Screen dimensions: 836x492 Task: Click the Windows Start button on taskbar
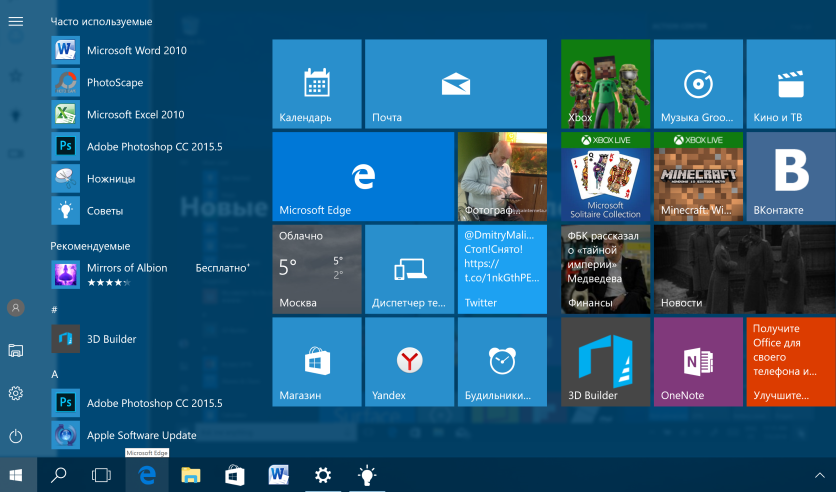point(16,474)
